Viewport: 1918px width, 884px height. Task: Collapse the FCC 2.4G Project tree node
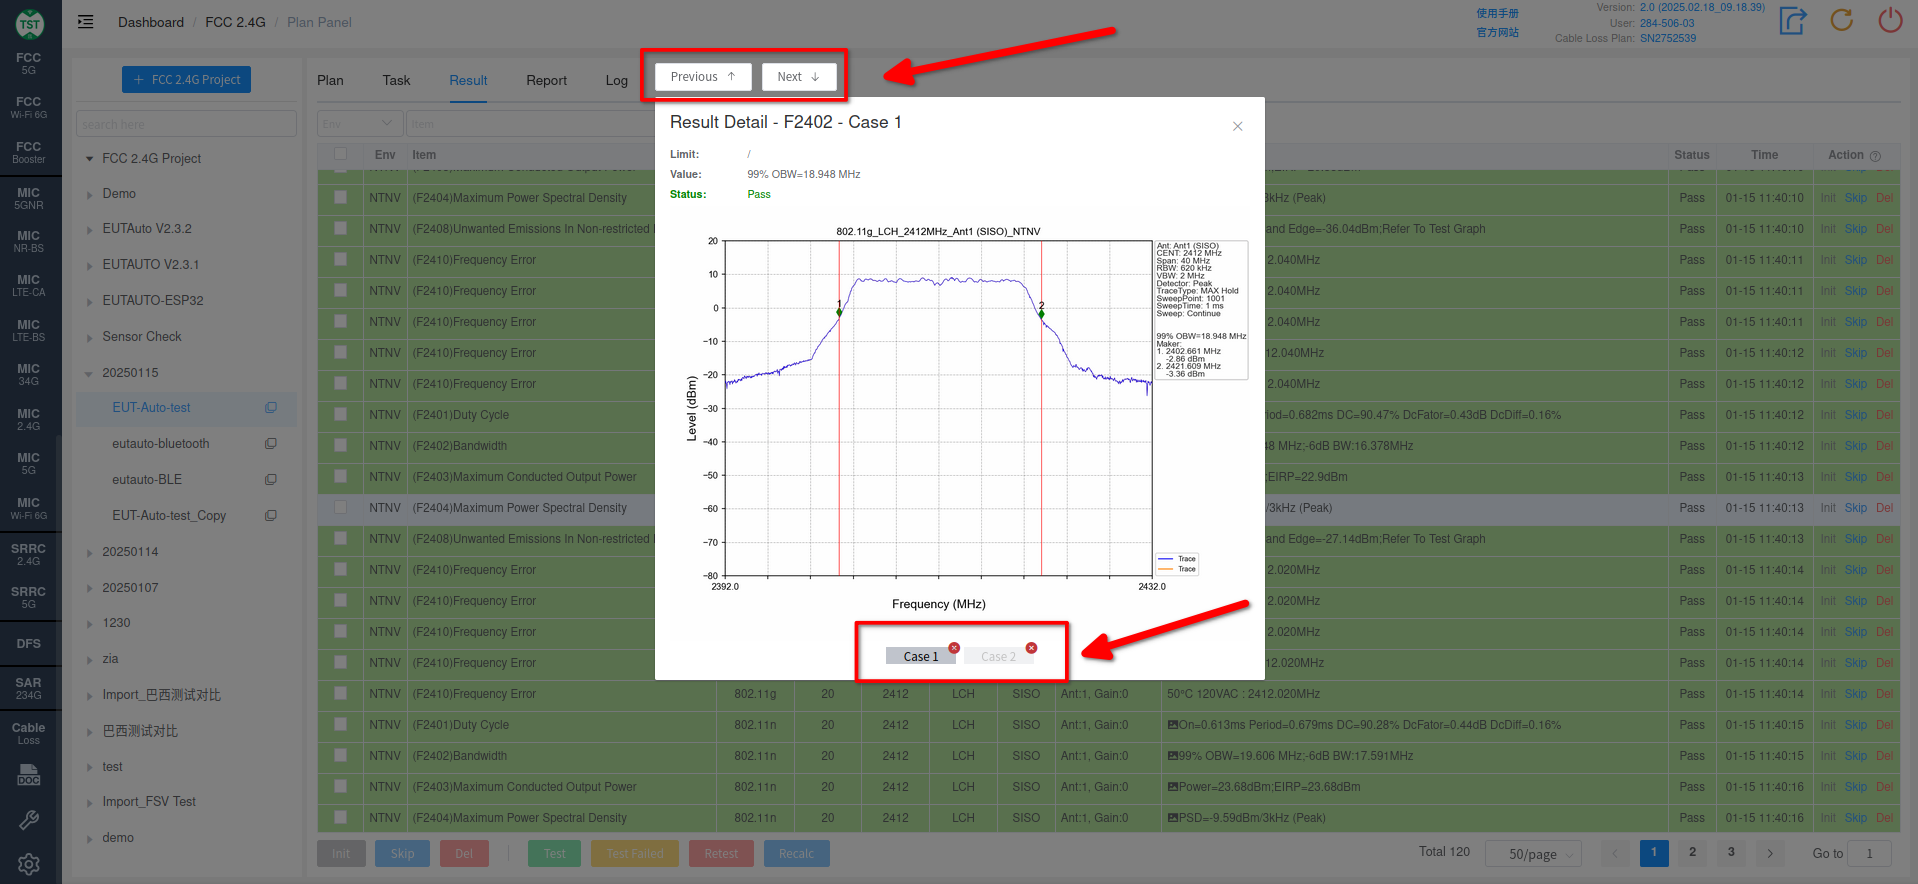tap(90, 159)
